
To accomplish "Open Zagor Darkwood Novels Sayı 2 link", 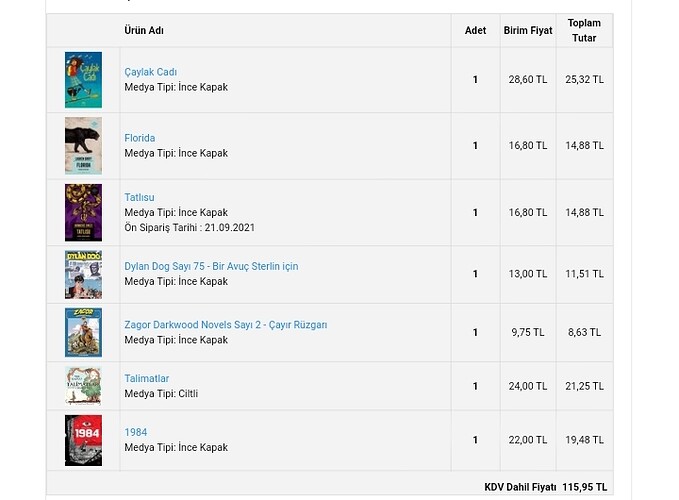I will tap(225, 325).
